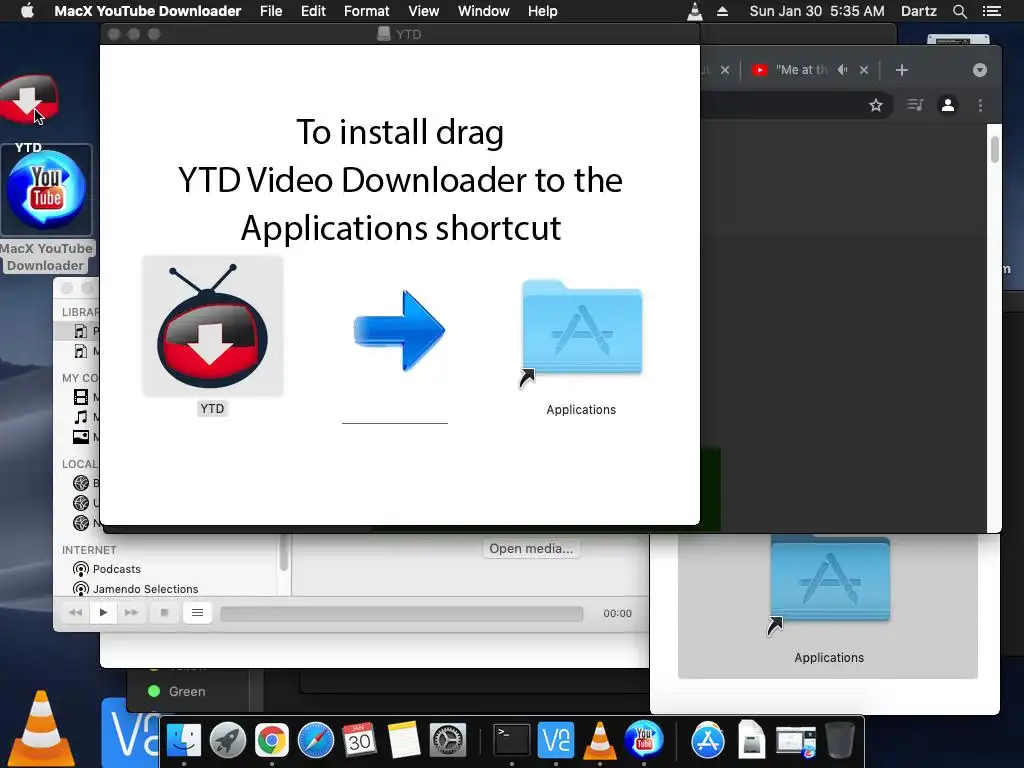Select the MacX YouTube Downloader desktop icon
This screenshot has width=1024, height=768.
click(46, 189)
